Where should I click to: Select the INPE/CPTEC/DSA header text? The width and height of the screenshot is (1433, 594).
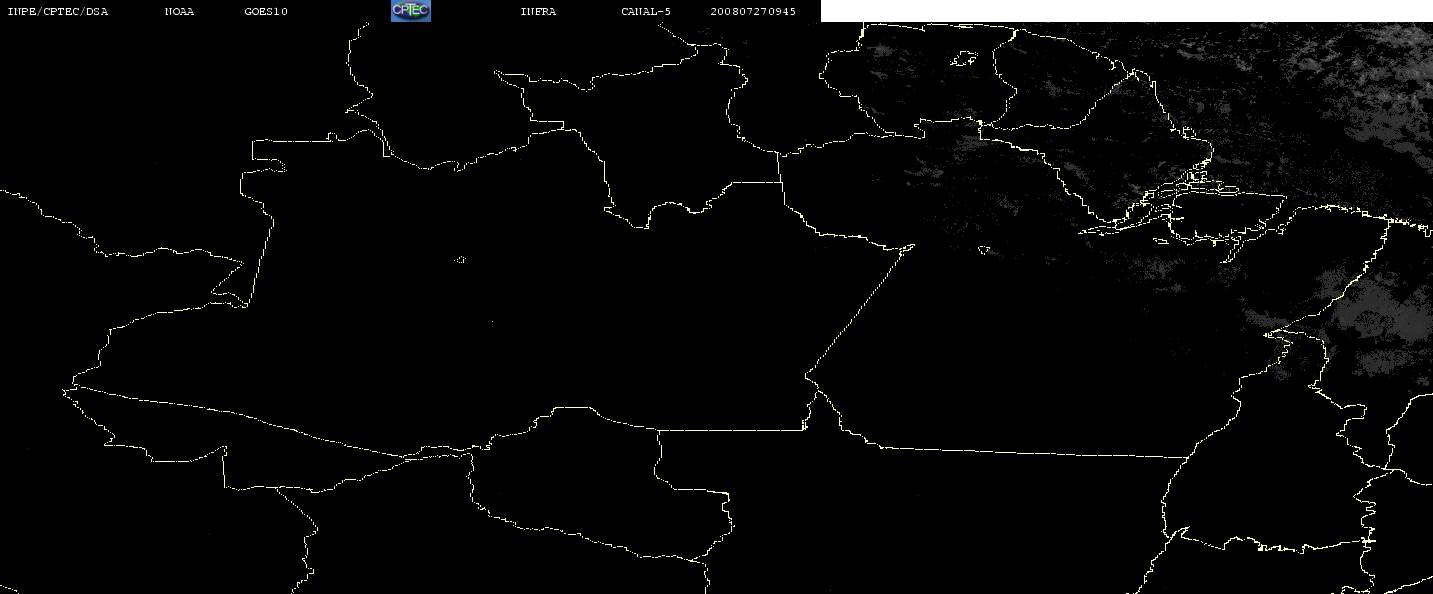coord(58,12)
